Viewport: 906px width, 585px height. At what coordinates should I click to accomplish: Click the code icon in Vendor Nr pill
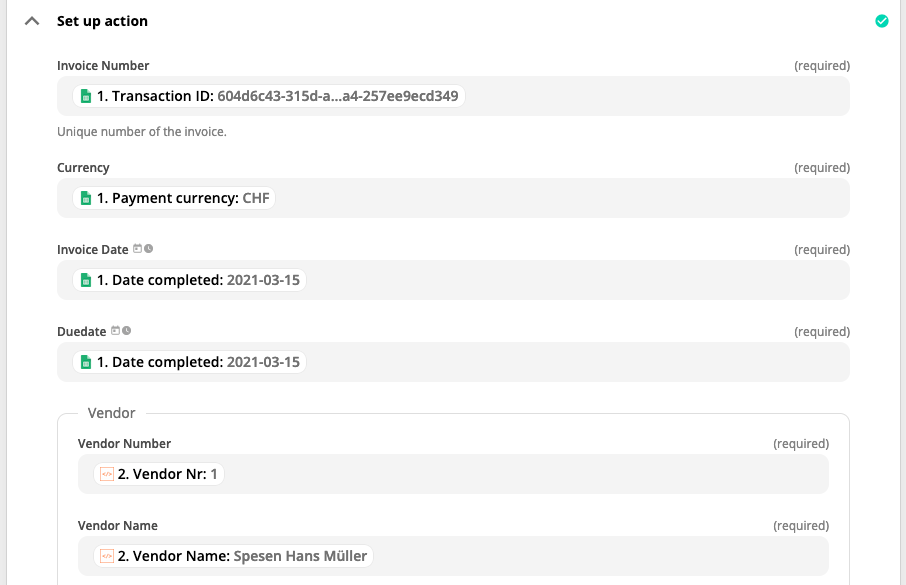[107, 474]
